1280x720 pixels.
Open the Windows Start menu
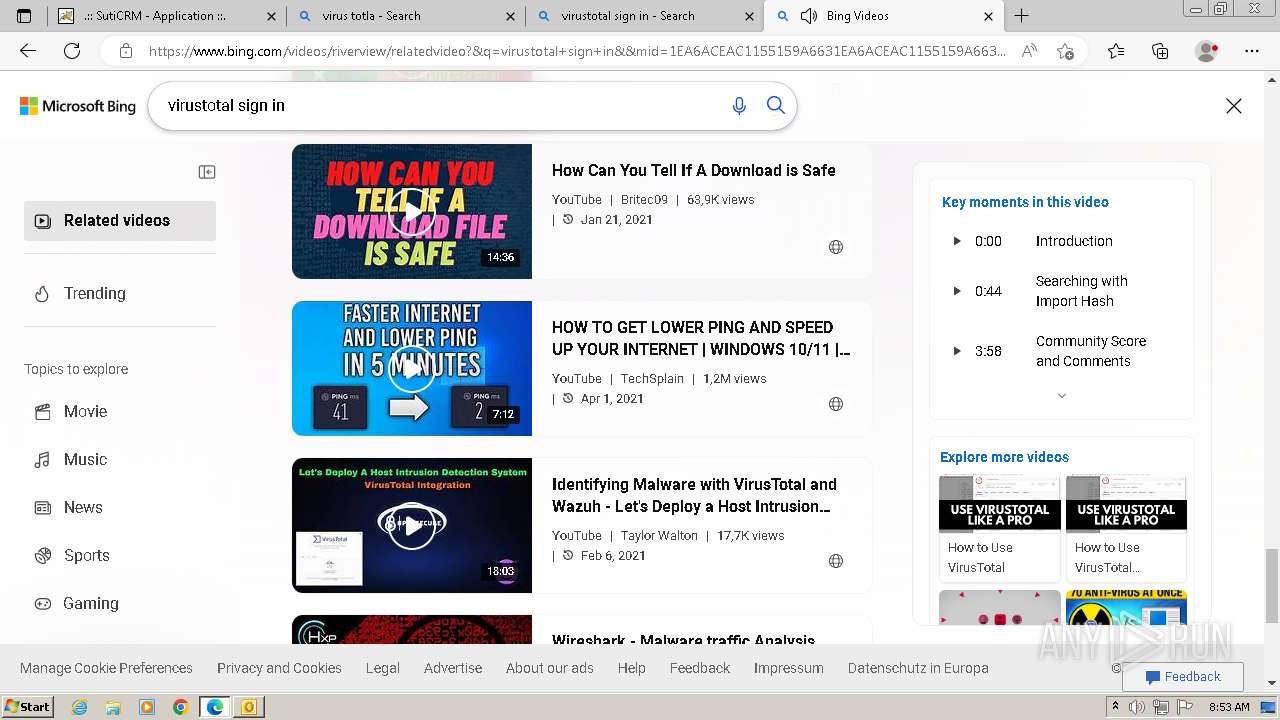coord(27,707)
